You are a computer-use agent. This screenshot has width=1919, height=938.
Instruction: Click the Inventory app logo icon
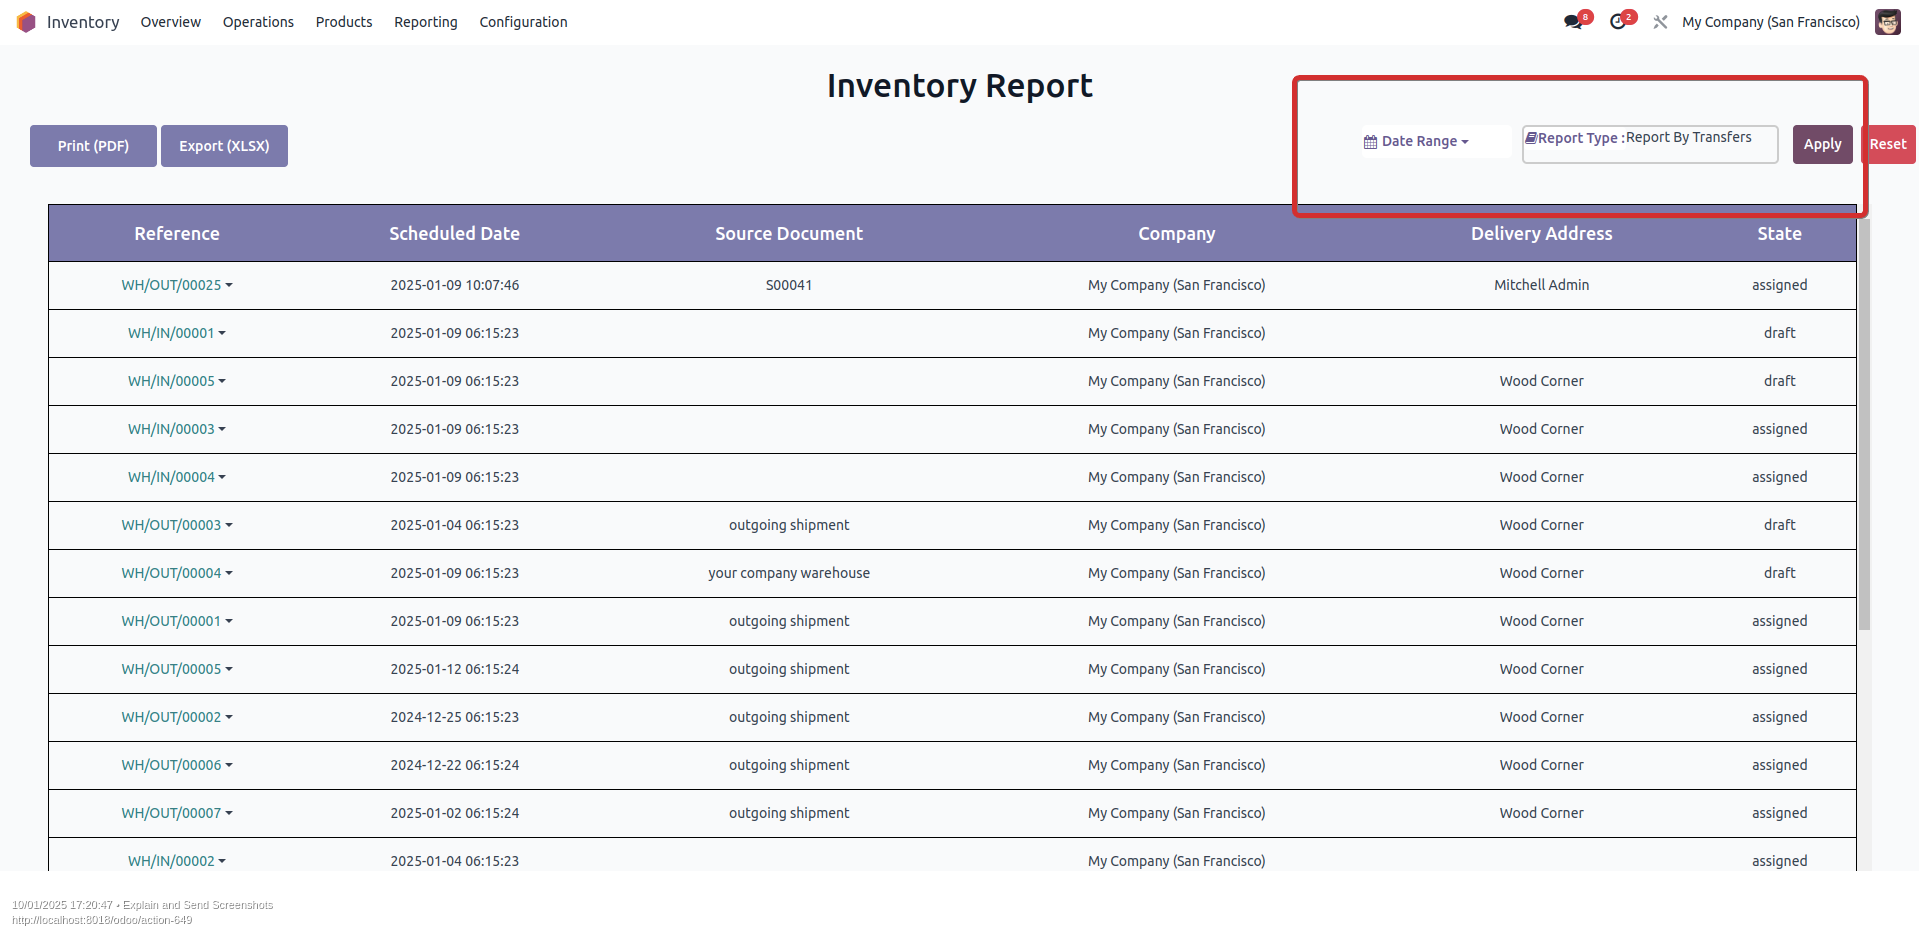tap(26, 22)
